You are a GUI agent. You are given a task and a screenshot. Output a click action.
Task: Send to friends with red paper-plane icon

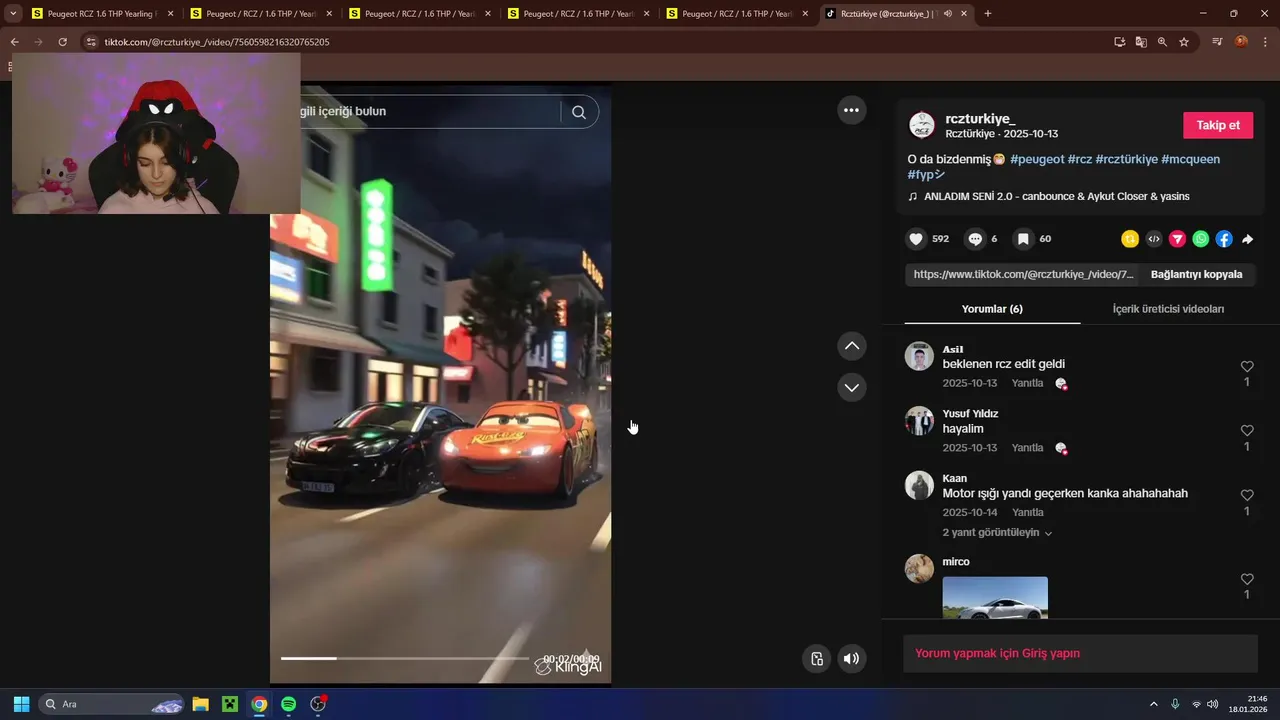coord(1177,239)
